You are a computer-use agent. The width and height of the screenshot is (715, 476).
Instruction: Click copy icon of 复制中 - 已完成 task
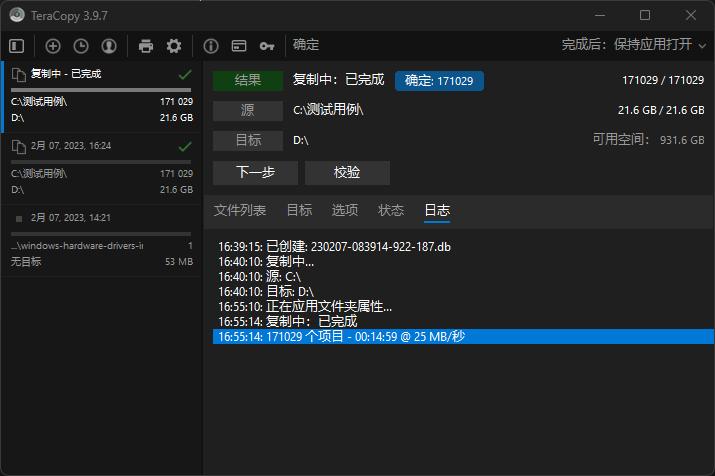click(x=18, y=75)
